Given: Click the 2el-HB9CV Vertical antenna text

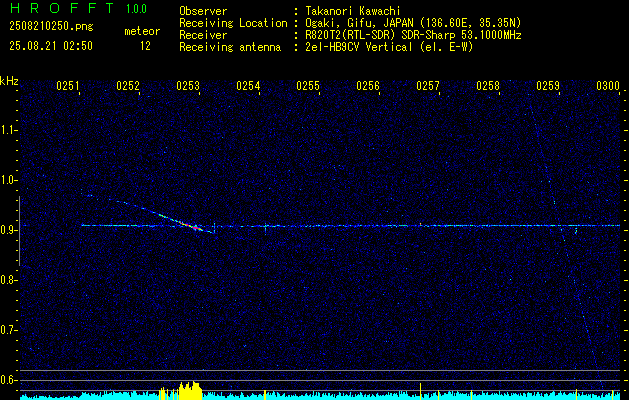Looking at the screenshot, I should (x=389, y=47).
